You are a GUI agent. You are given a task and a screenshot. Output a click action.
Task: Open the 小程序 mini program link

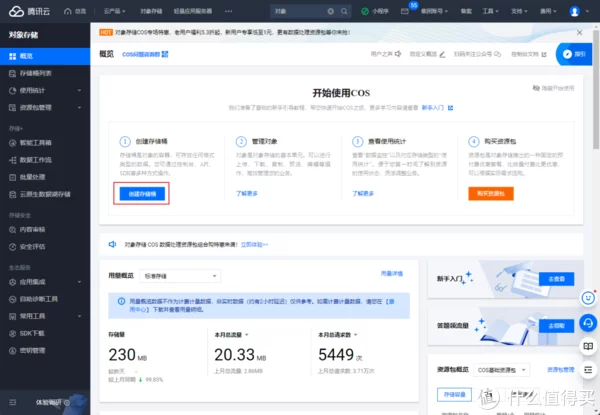375,11
